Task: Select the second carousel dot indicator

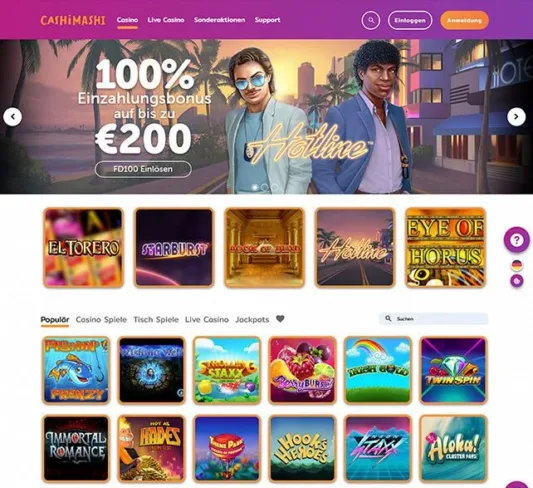Action: click(265, 187)
